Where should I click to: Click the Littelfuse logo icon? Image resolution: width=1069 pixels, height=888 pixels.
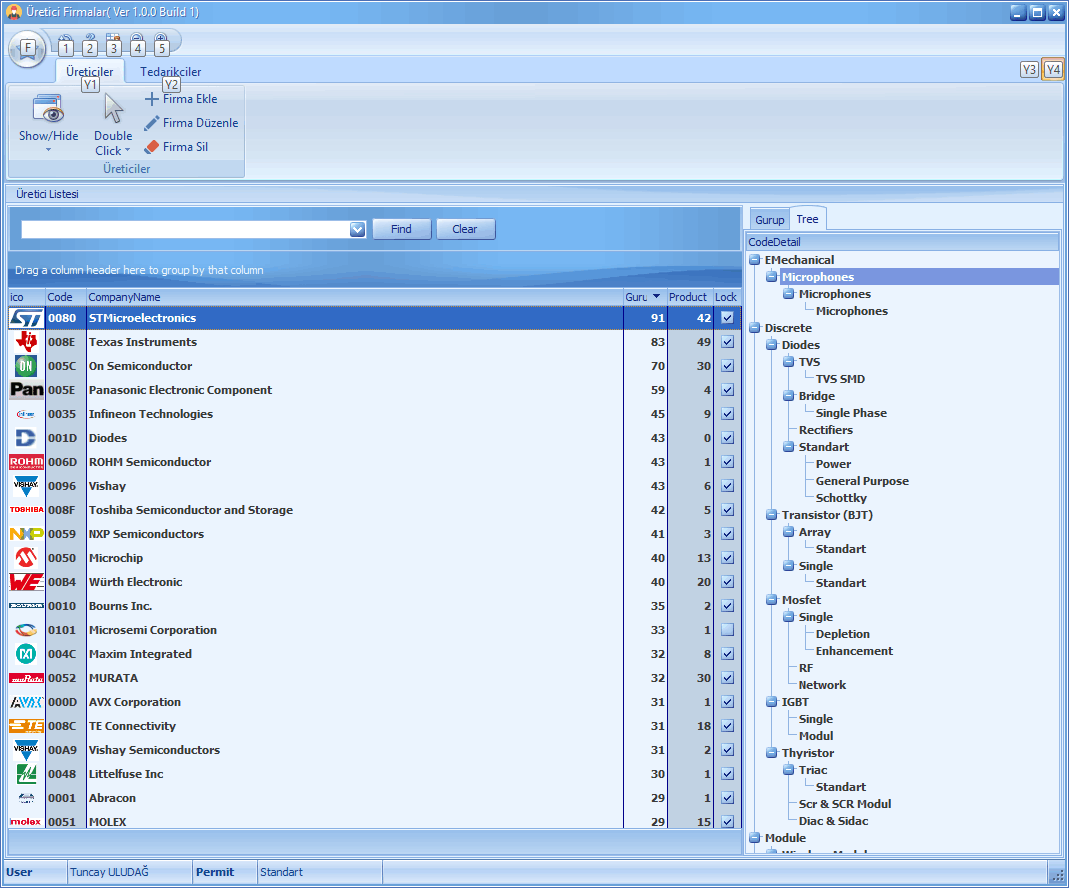[27, 774]
